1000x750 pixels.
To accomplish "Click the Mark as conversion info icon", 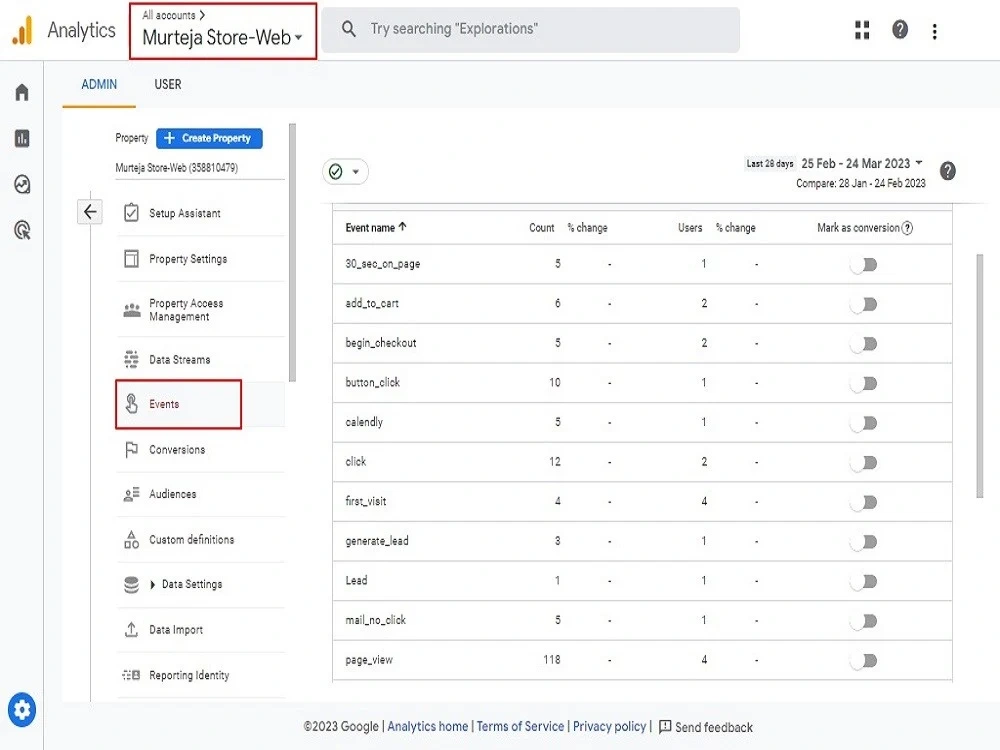I will tap(907, 228).
